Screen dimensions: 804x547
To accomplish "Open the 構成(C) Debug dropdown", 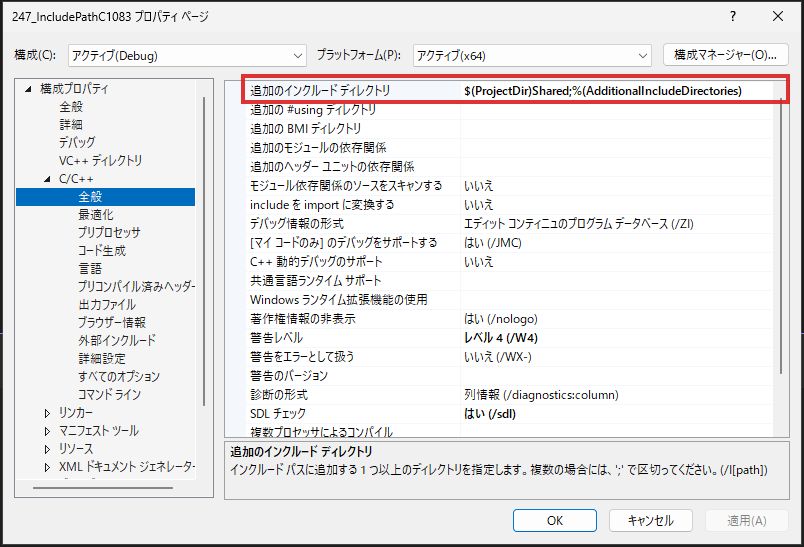I will pyautogui.click(x=187, y=55).
